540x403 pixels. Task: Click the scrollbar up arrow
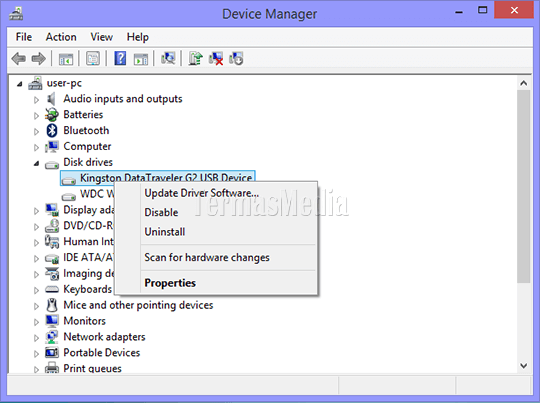point(524,83)
